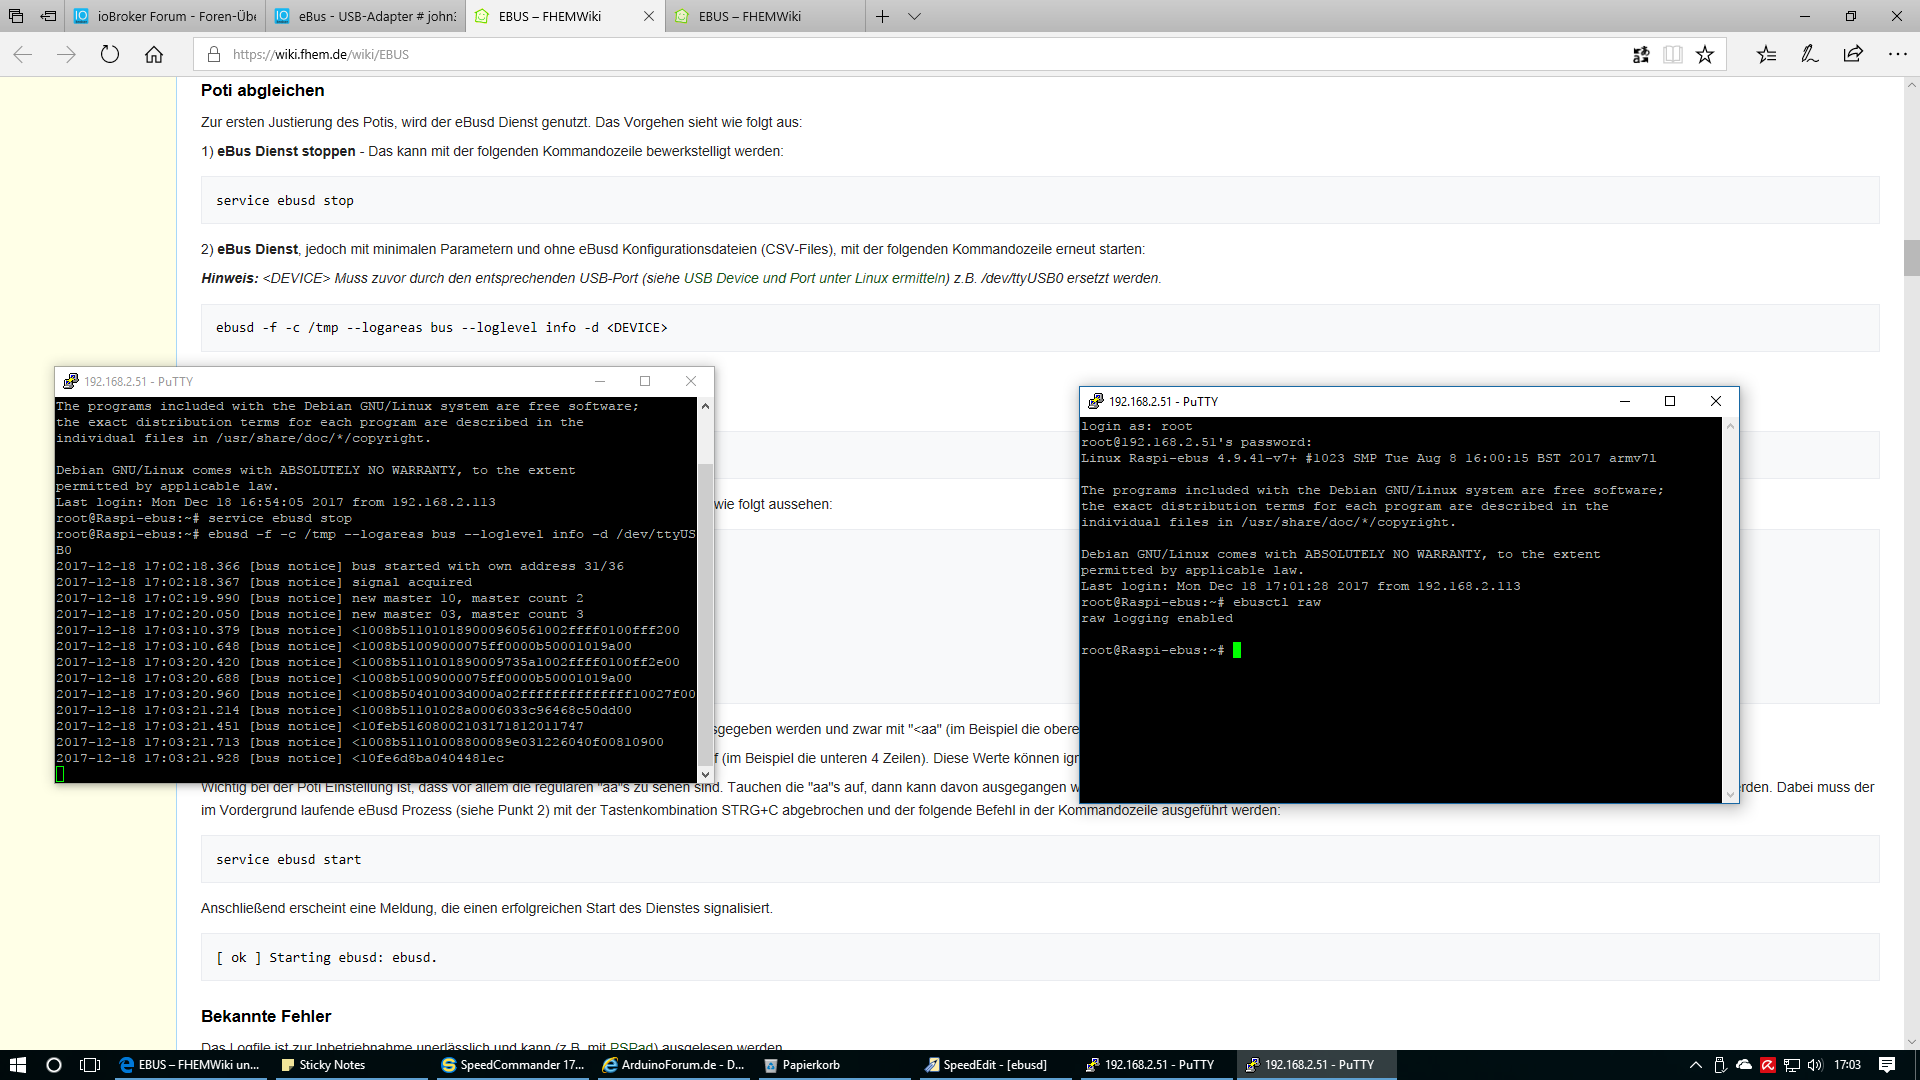Click the Cortana search circle icon
1920x1080 pixels.
pyautogui.click(x=54, y=1065)
